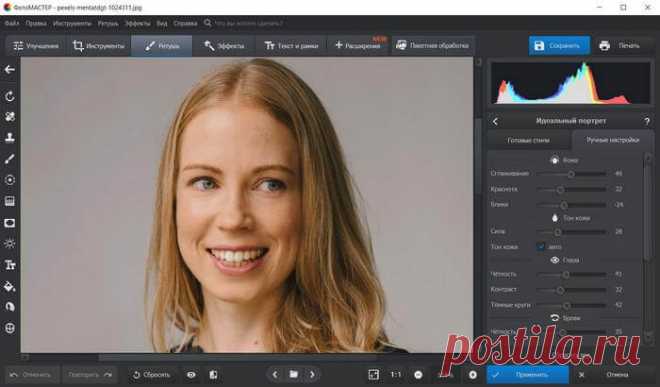Set zoom to 1:1
The image size is (660, 387).
click(x=396, y=374)
